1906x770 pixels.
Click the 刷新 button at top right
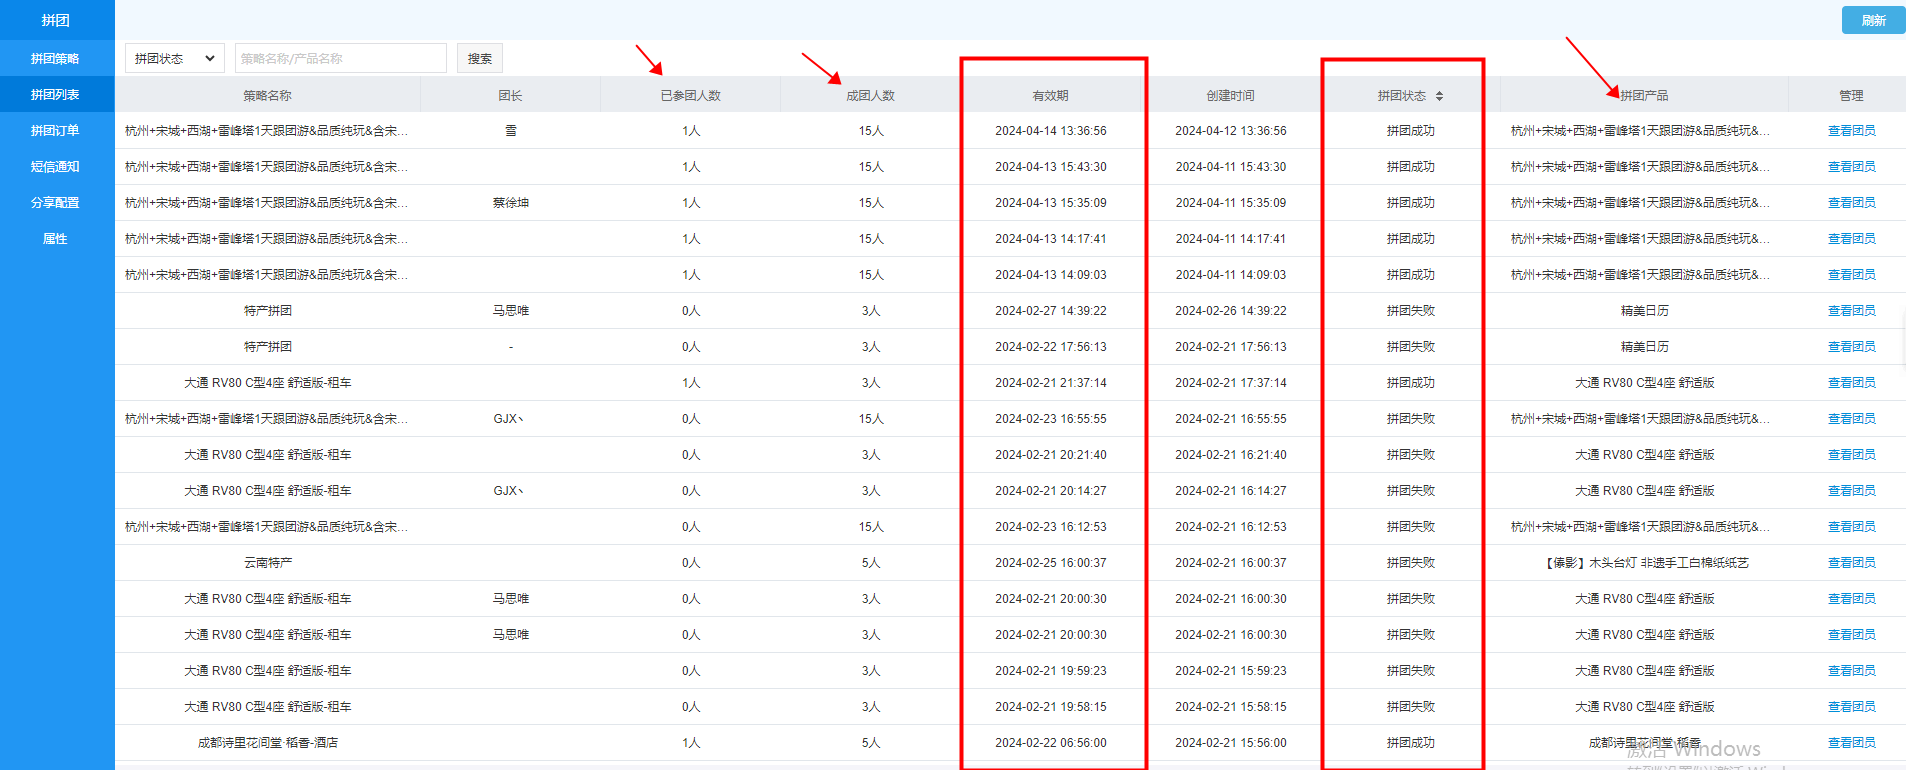coord(1872,20)
